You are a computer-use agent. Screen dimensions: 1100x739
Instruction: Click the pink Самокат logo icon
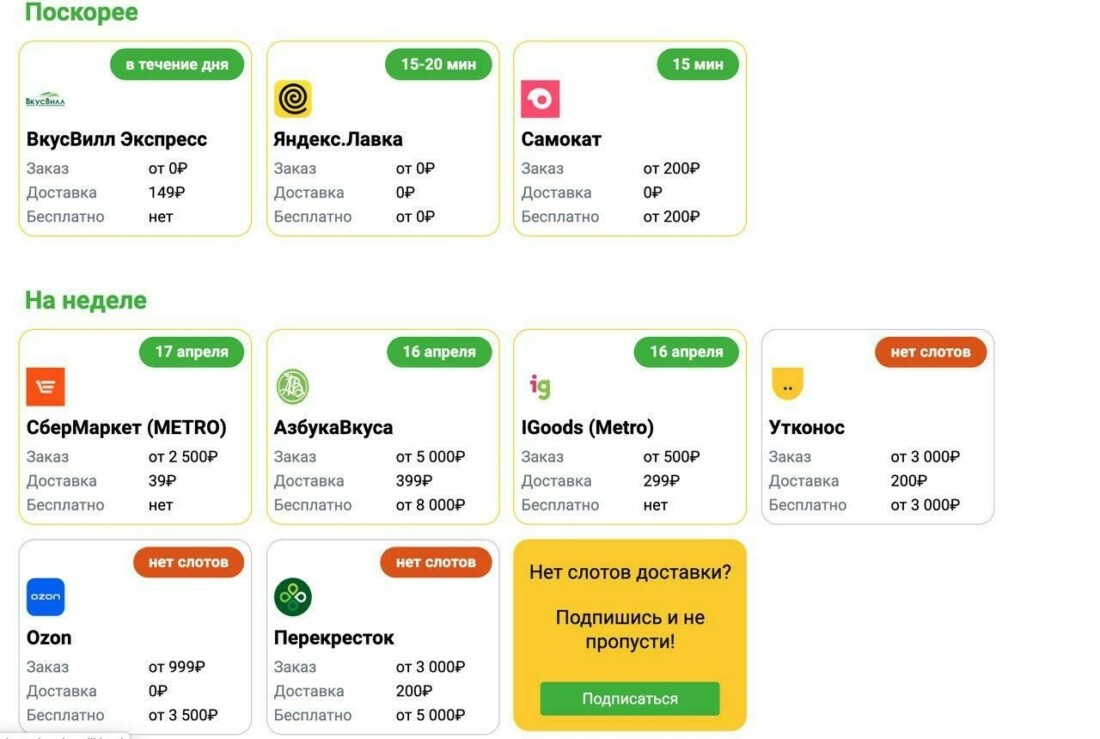(x=540, y=99)
